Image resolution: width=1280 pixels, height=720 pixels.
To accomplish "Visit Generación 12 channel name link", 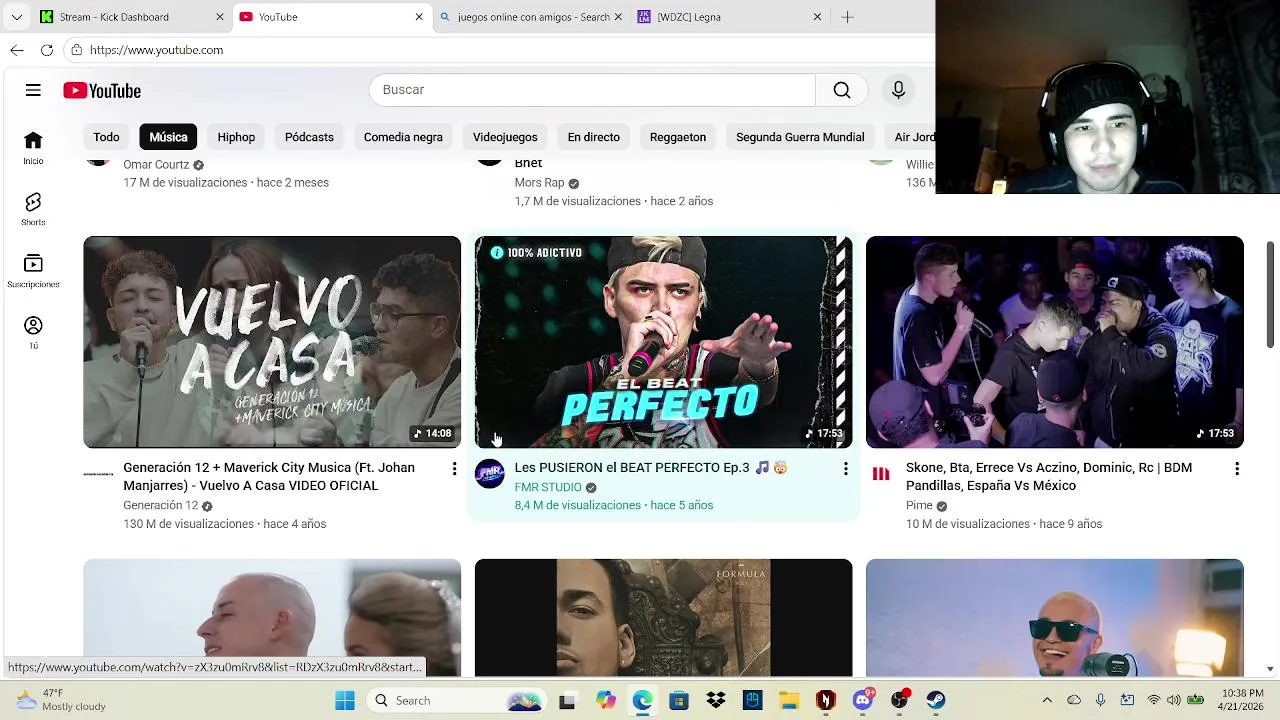I will click(x=160, y=506).
